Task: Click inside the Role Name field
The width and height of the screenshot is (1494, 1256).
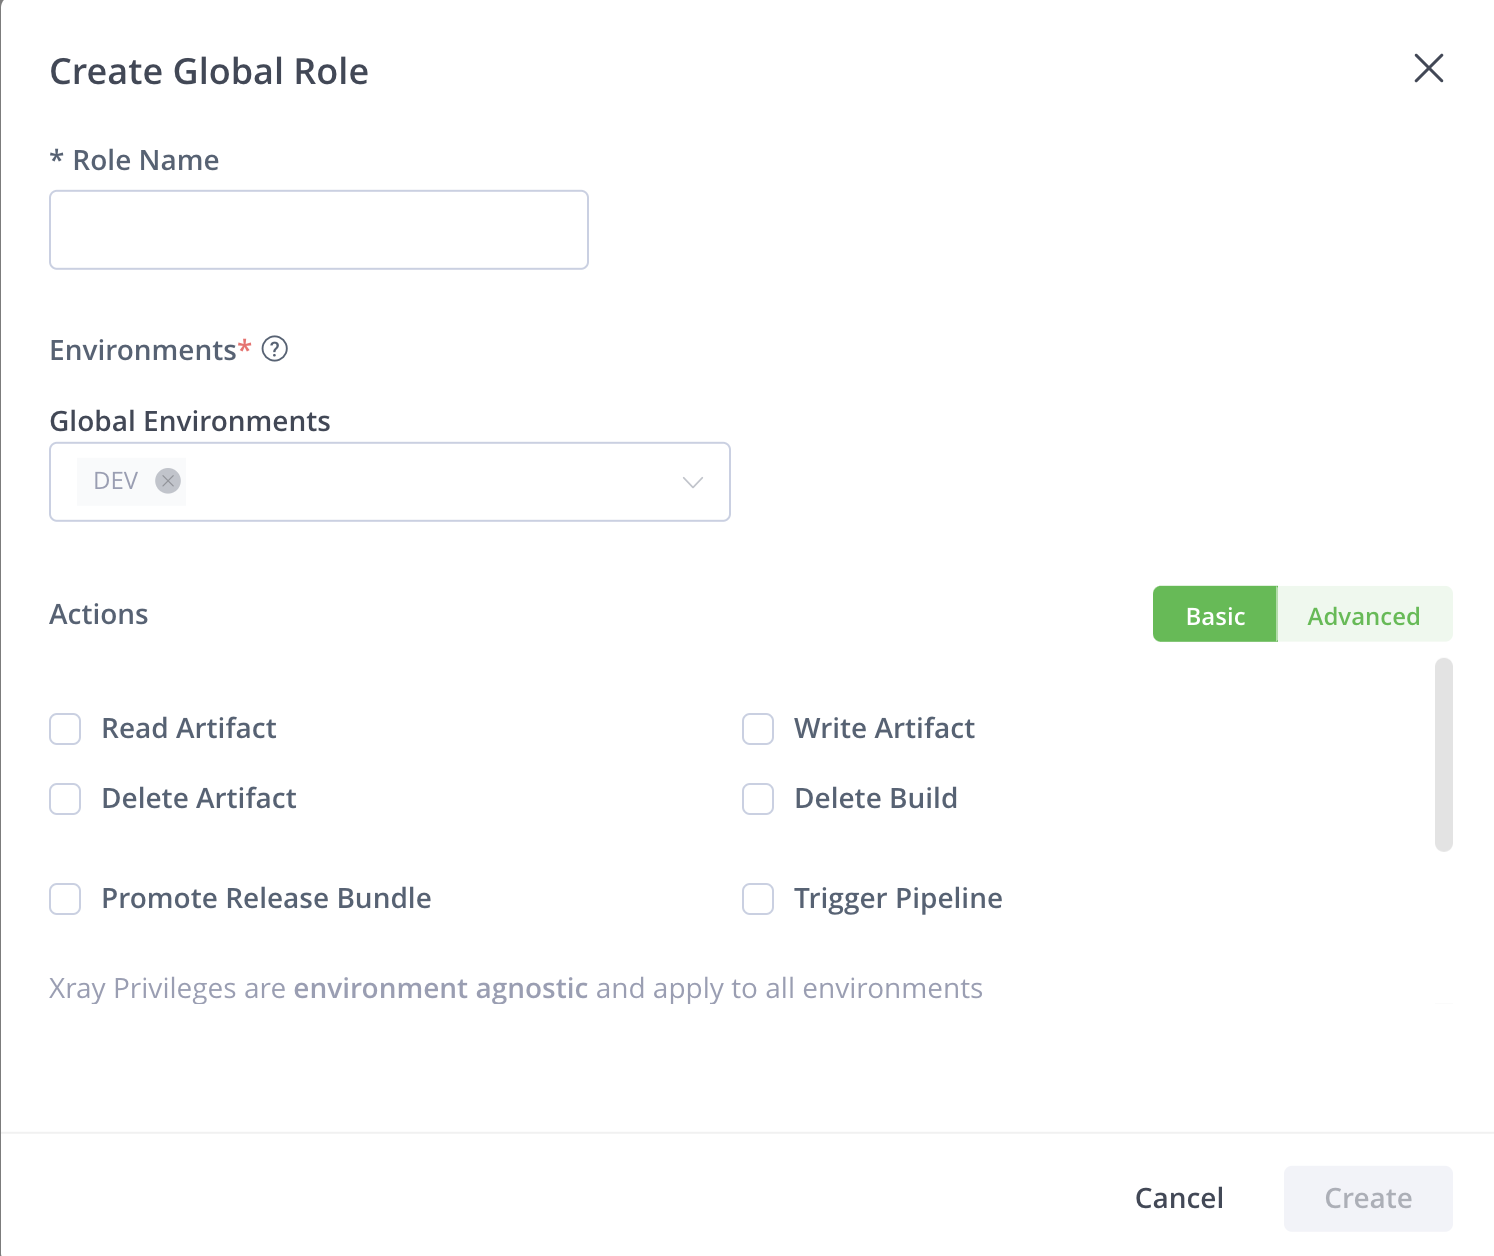Action: pyautogui.click(x=318, y=229)
